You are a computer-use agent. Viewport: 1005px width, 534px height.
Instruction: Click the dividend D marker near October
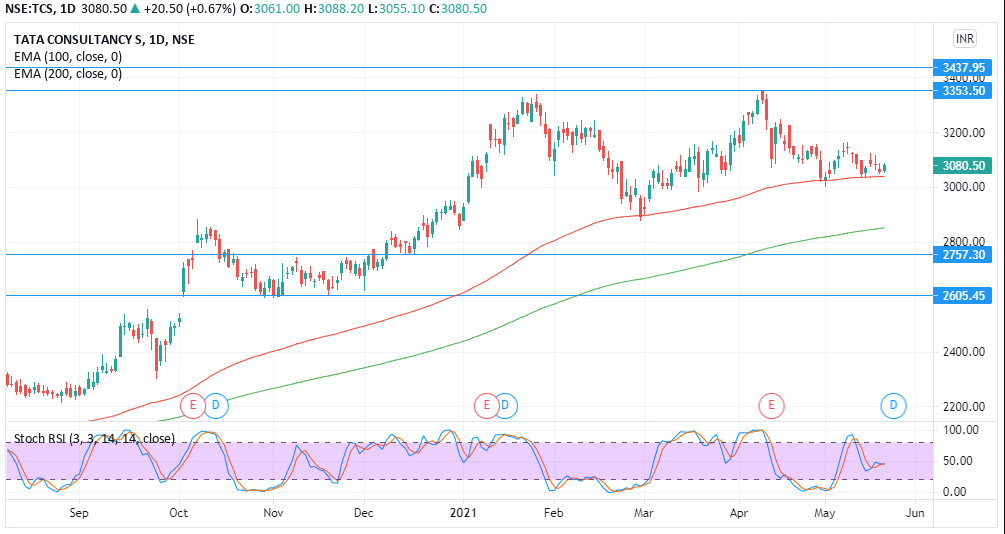[217, 405]
